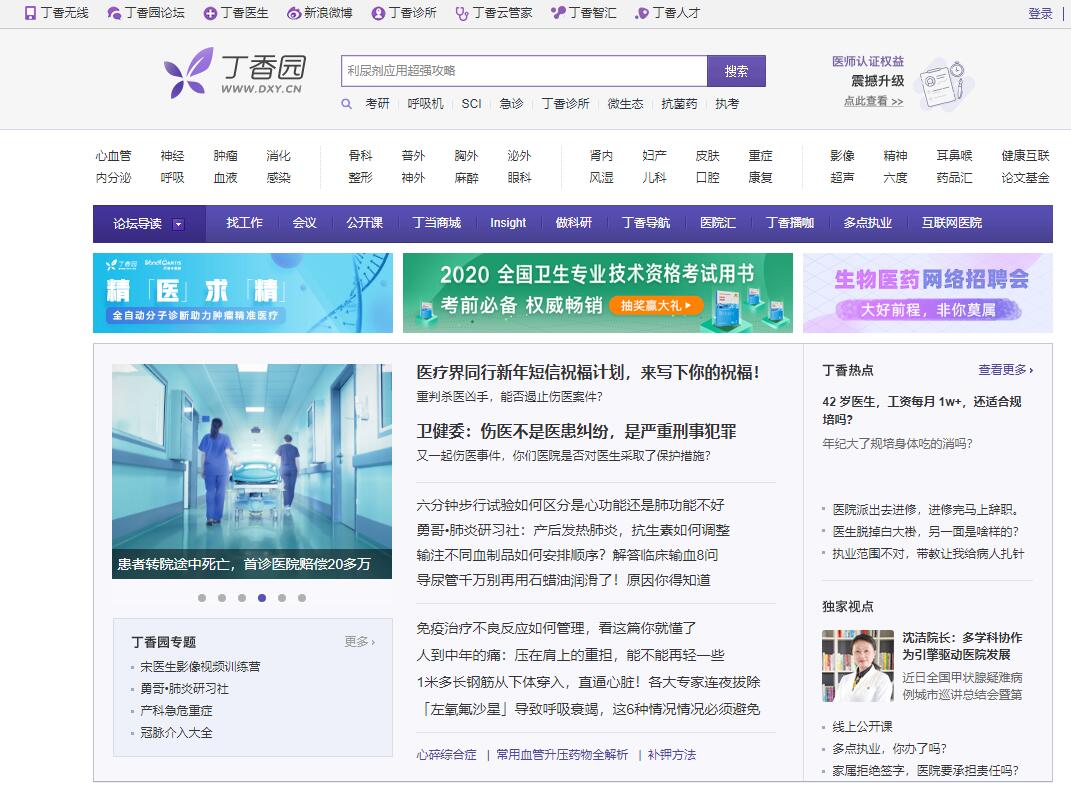Open 丁香播咖 in navigation bar

coord(790,223)
